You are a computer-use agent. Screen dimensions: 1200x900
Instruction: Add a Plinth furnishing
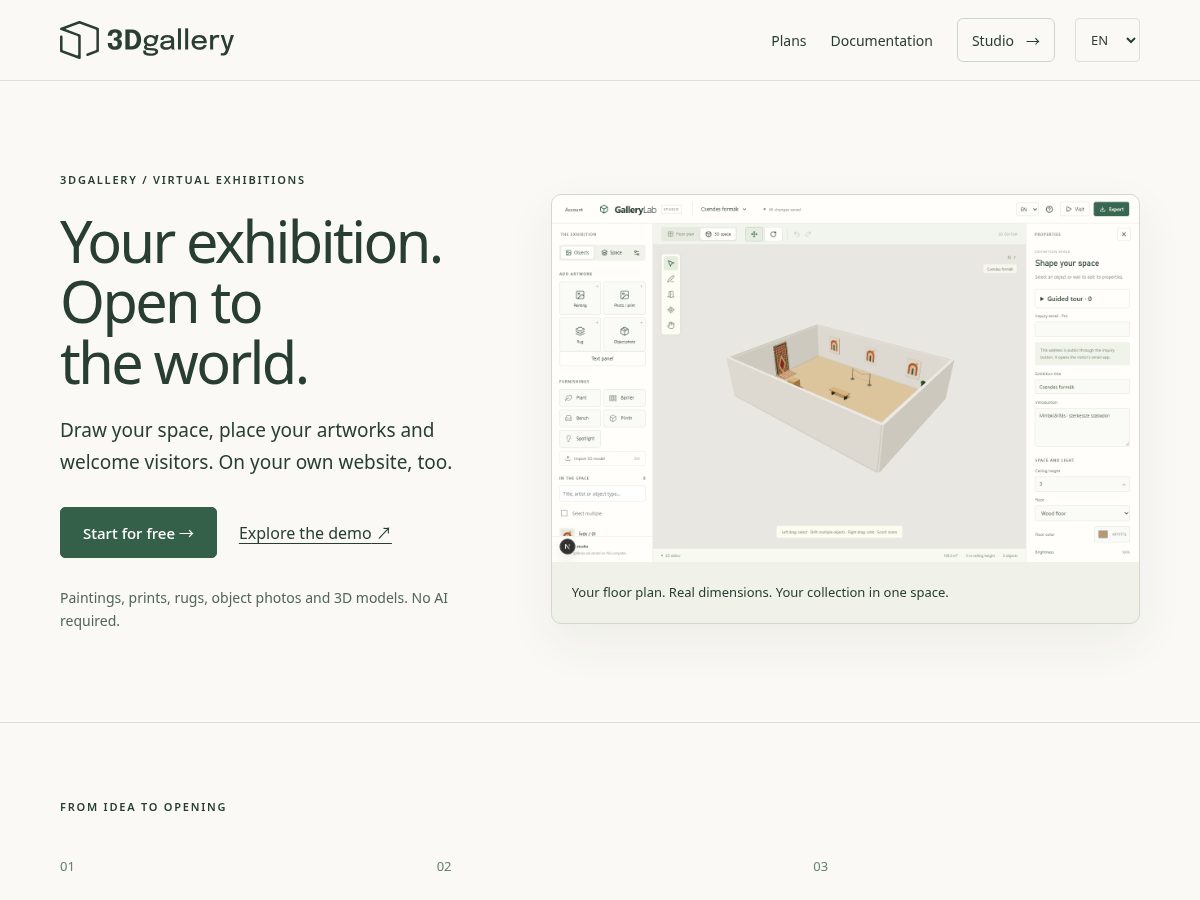click(x=624, y=418)
